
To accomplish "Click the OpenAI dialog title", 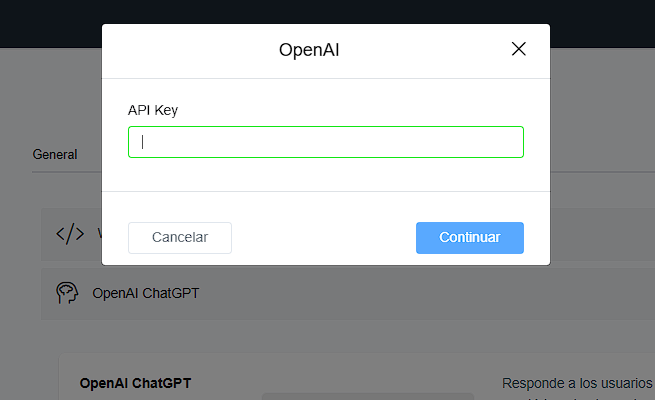I will (316, 50).
